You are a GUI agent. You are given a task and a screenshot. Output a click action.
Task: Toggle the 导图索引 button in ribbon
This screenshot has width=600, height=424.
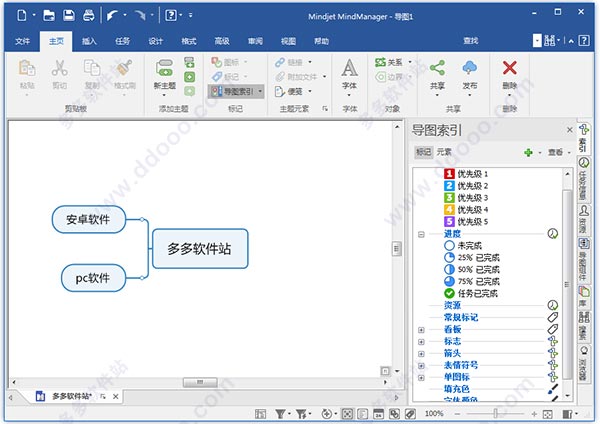pos(236,91)
